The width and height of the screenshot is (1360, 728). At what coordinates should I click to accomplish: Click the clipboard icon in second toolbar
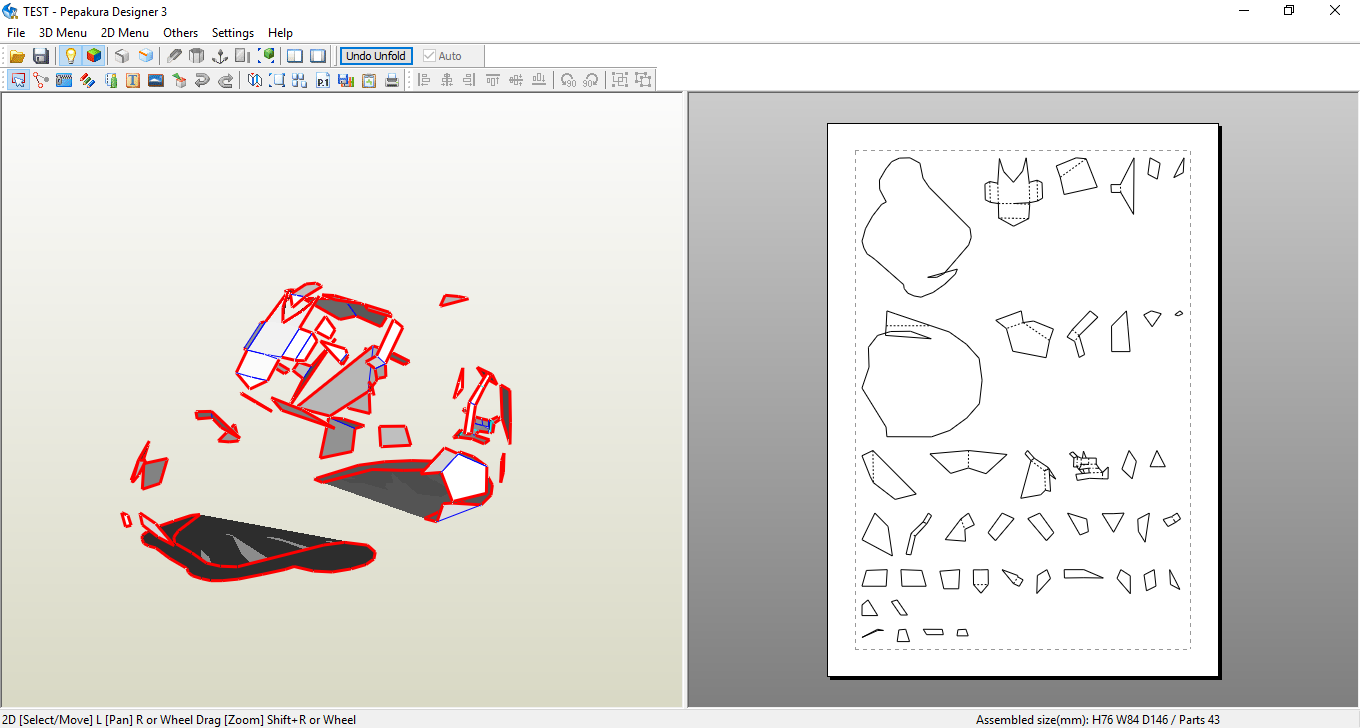pyautogui.click(x=369, y=80)
